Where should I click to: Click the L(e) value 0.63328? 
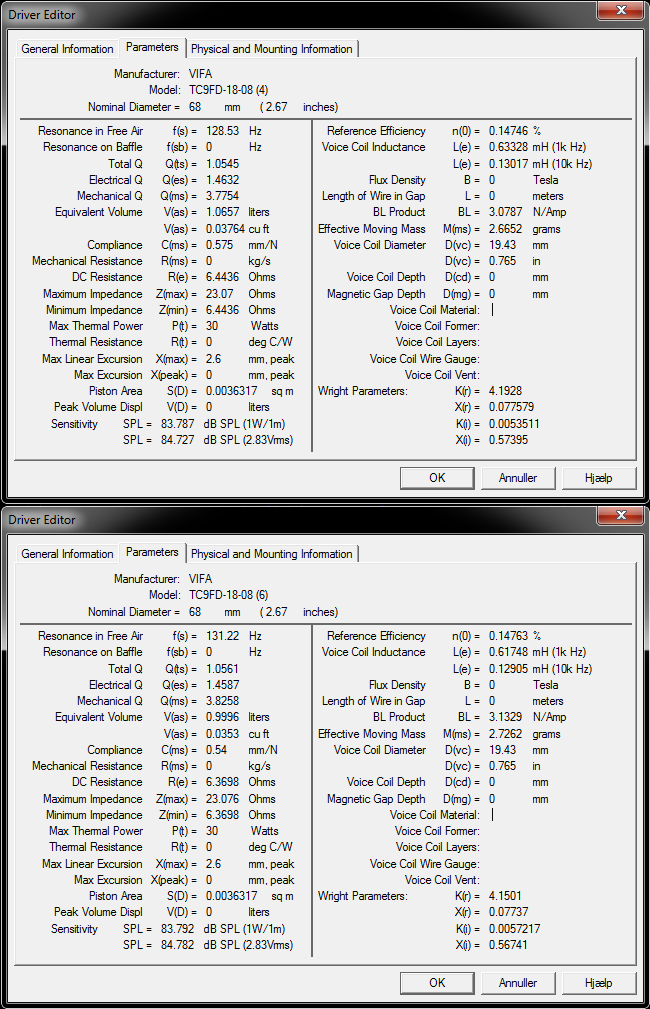[508, 147]
